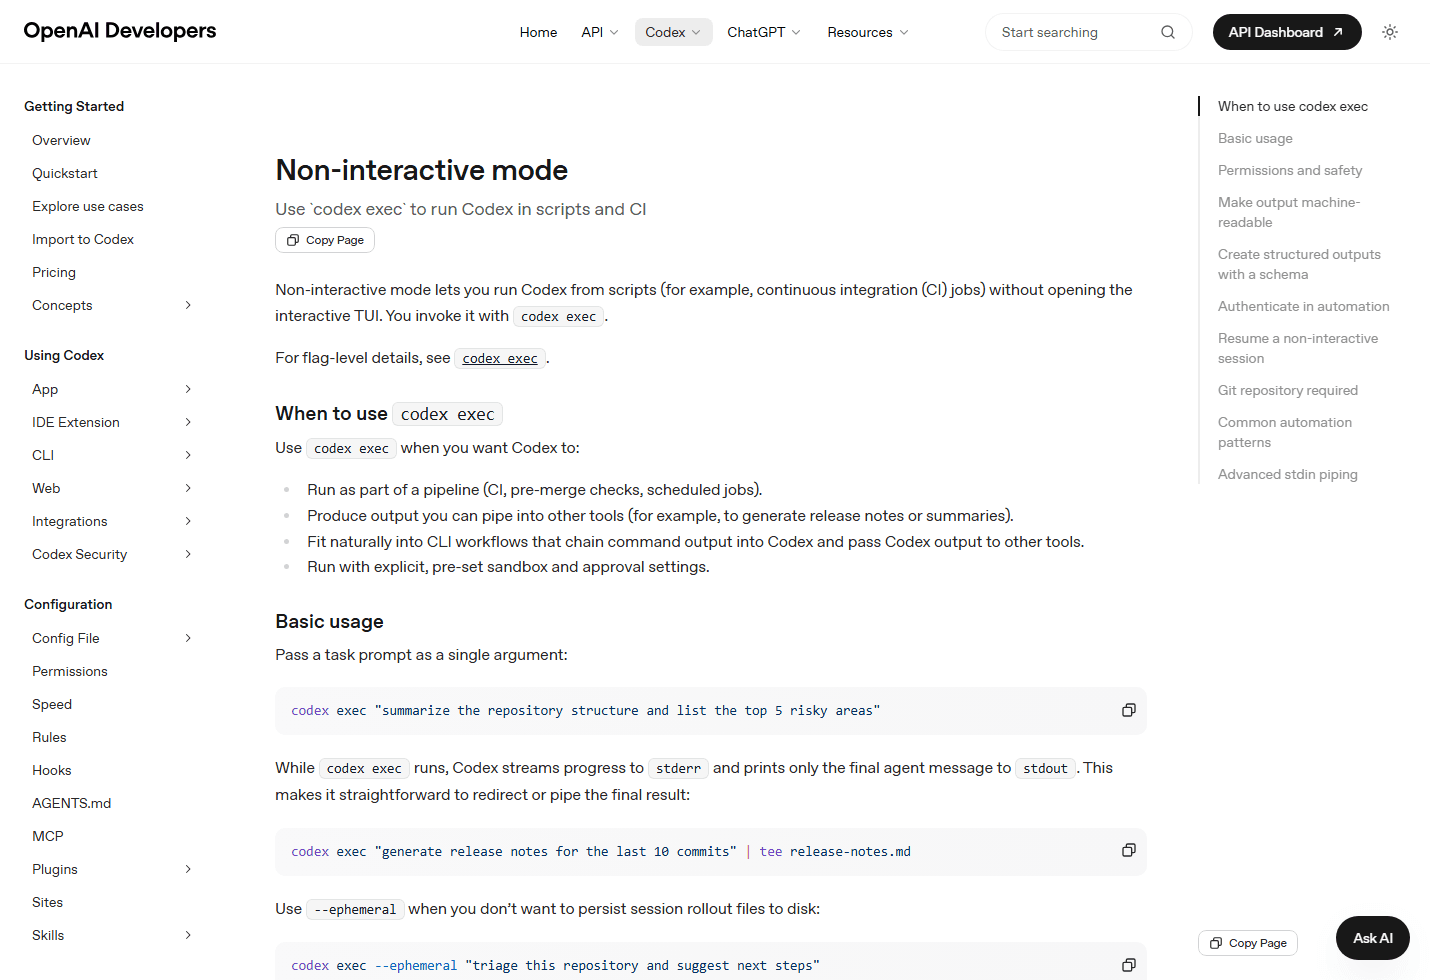Open the Pricing page
The image size is (1440, 980).
[x=54, y=272]
